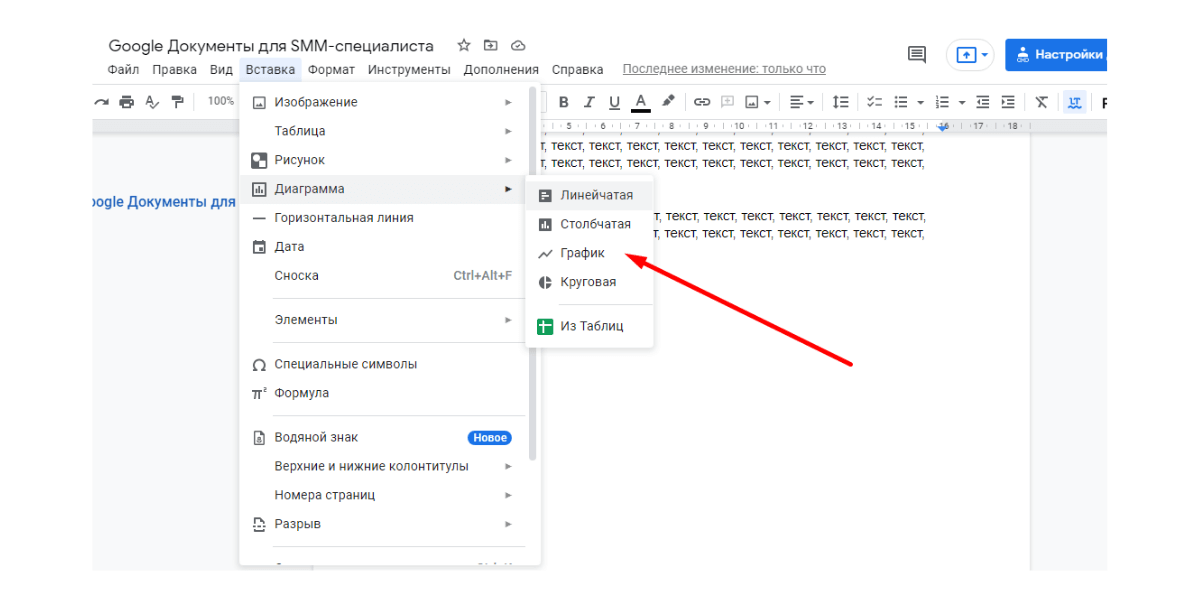Screen dimensions: 1200x600
Task: Click the clear formatting icon
Action: pos(1041,102)
